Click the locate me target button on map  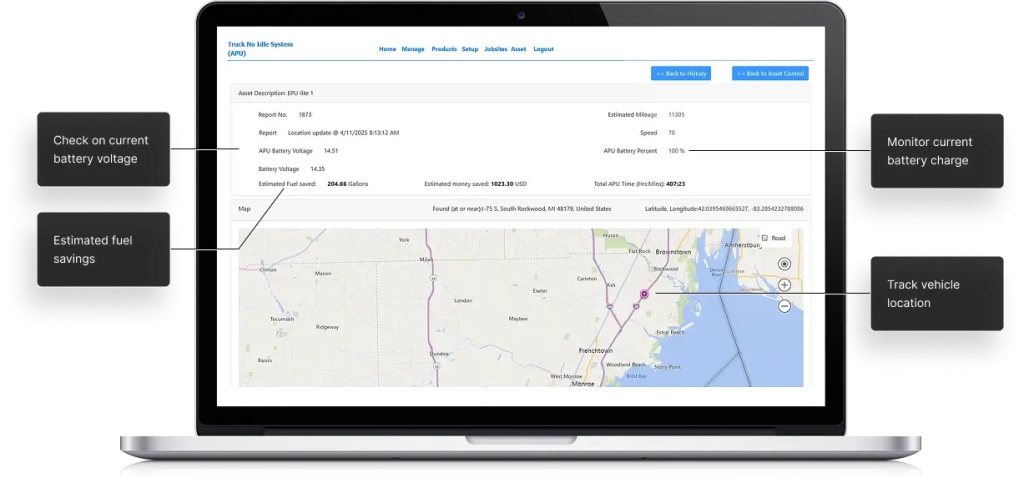tap(784, 264)
